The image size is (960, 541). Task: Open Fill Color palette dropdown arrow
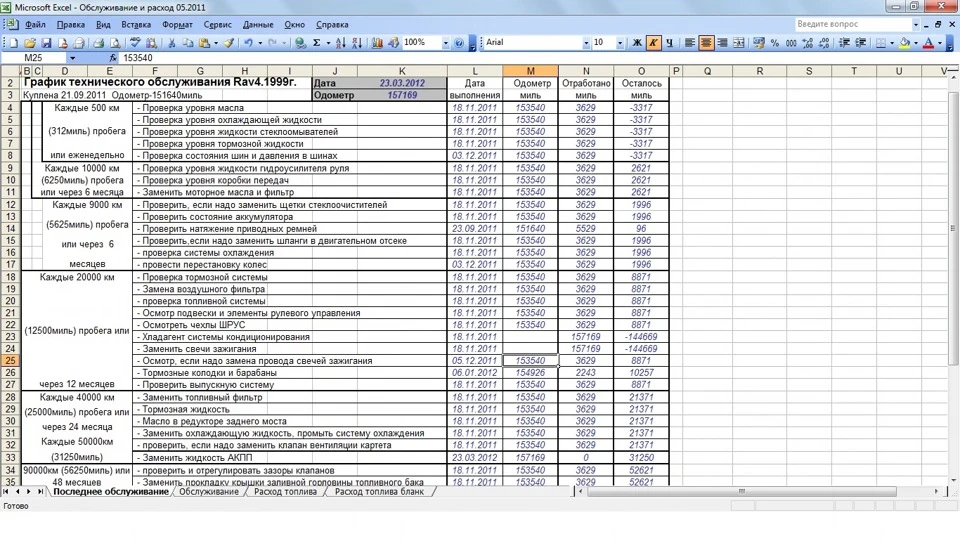(916, 43)
